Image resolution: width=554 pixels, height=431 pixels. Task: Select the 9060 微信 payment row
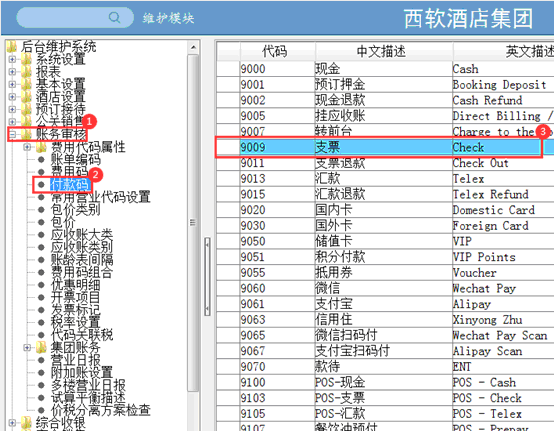pyautogui.click(x=385, y=288)
